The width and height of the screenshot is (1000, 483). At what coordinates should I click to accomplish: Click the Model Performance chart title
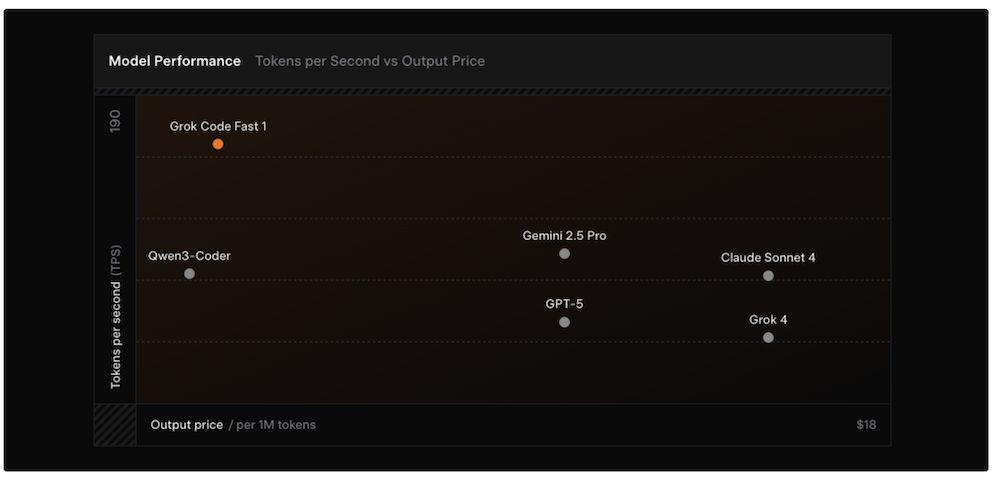(x=175, y=61)
